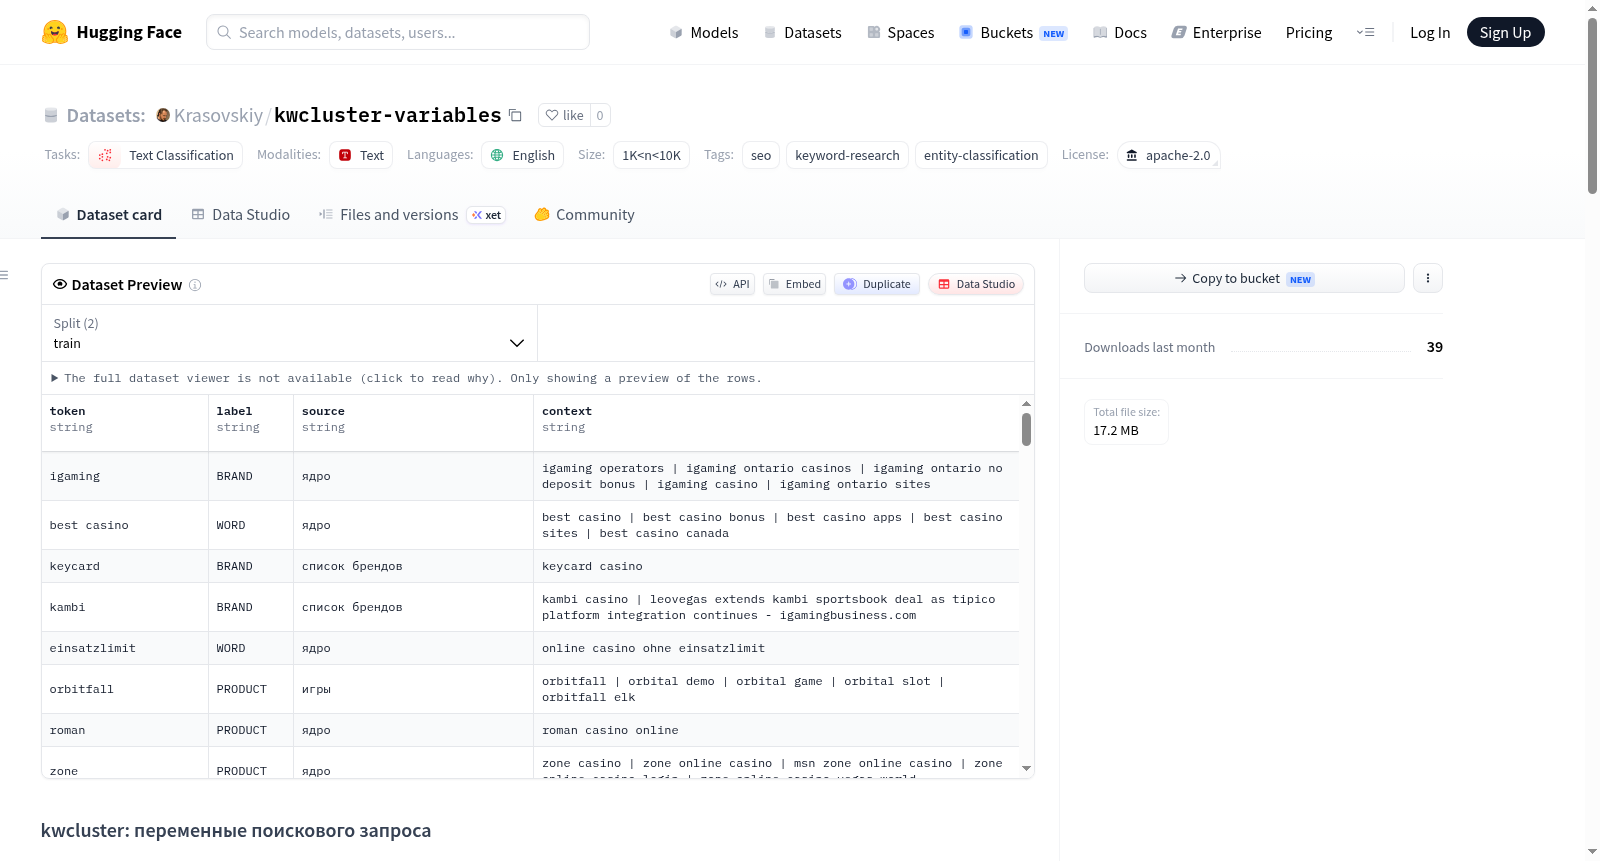Focus the search models input field
The height and width of the screenshot is (861, 1600).
(398, 32)
